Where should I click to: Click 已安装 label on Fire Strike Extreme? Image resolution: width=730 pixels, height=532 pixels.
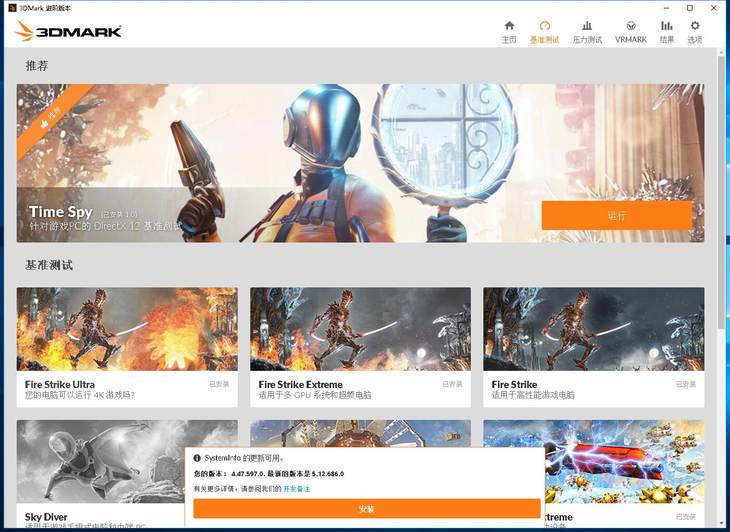[452, 384]
